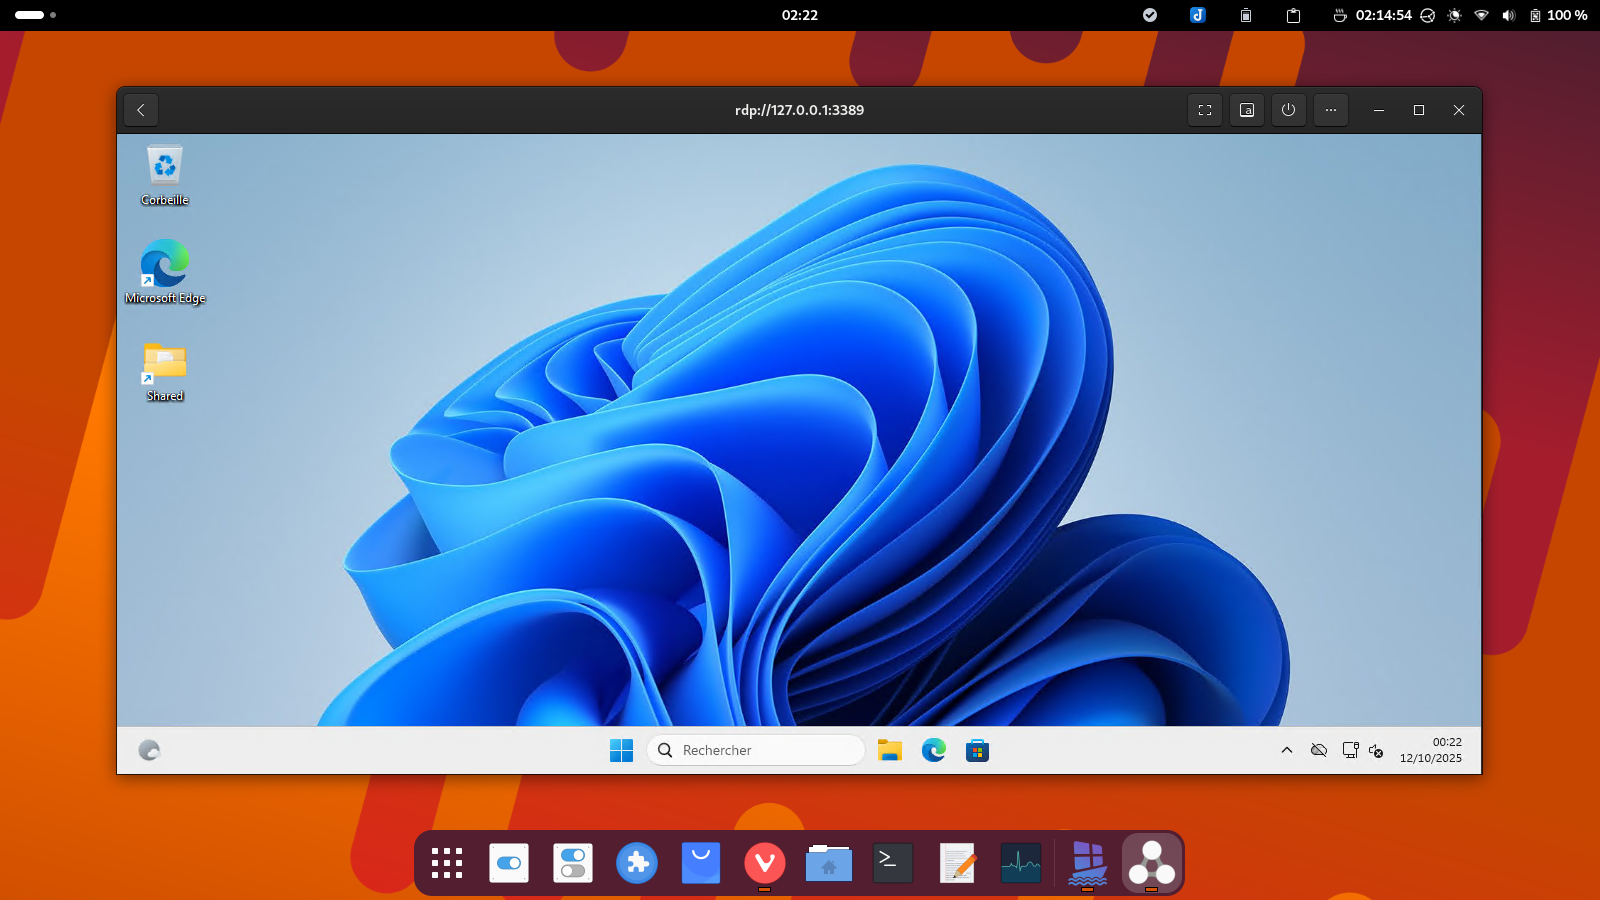Show applications grid in the dock
This screenshot has height=900, width=1600.
point(447,863)
